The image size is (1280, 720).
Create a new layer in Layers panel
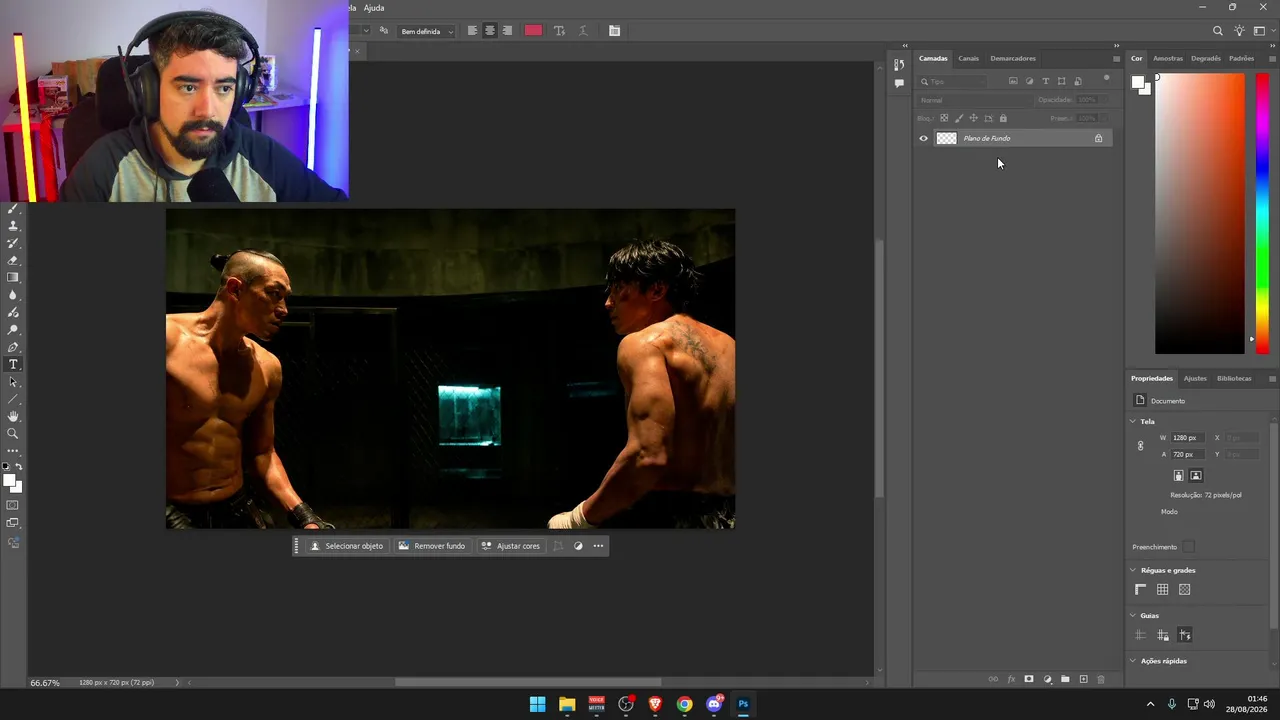[1083, 679]
